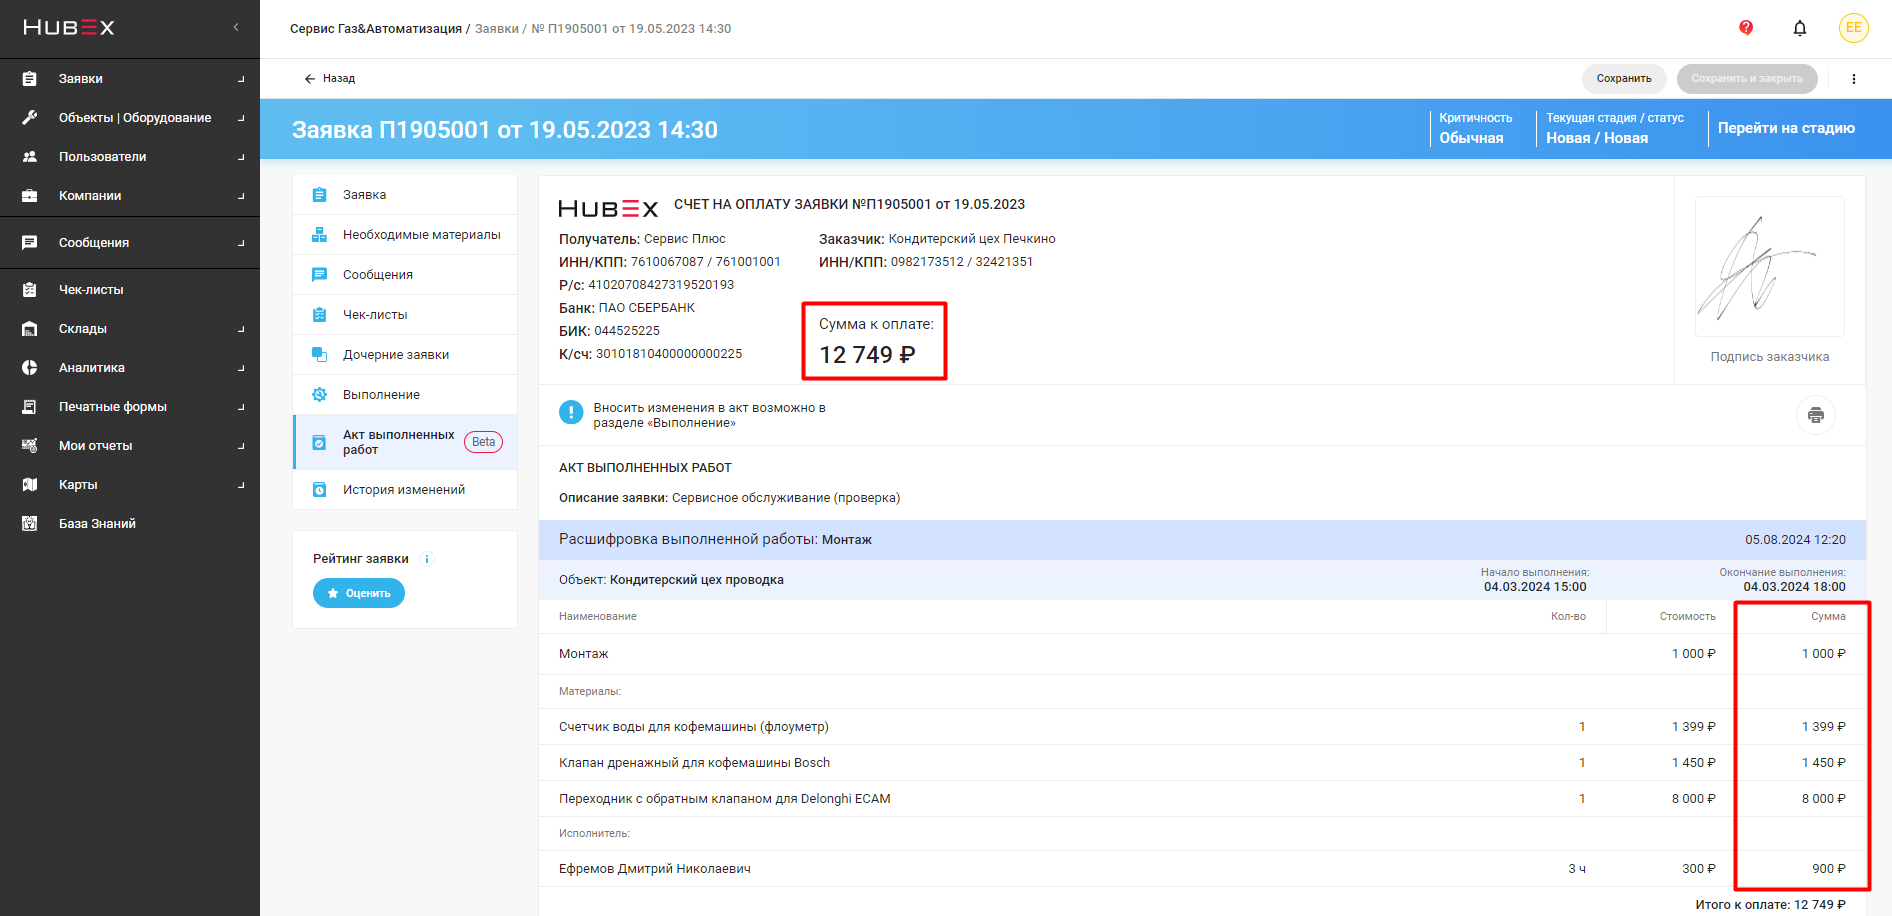1892x916 pixels.
Task: Click the info icon beside Рейтинг заявки
Action: pyautogui.click(x=427, y=559)
